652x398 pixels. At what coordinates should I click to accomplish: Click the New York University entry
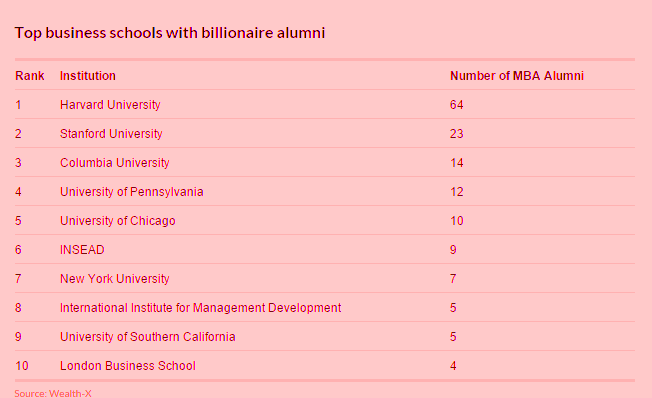click(x=114, y=279)
